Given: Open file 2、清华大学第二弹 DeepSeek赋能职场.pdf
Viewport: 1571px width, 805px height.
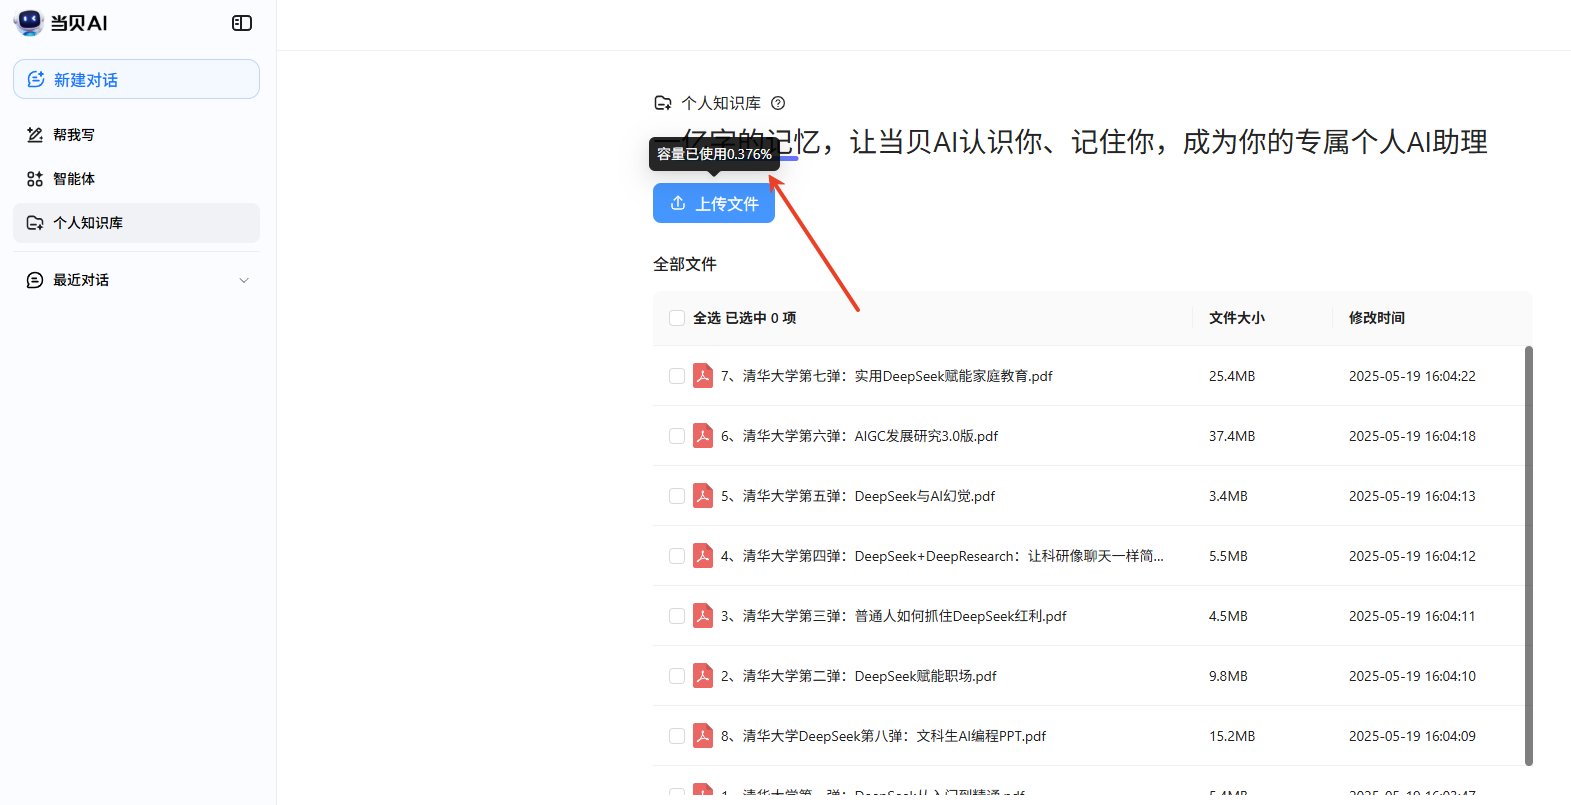Looking at the screenshot, I should click(859, 676).
